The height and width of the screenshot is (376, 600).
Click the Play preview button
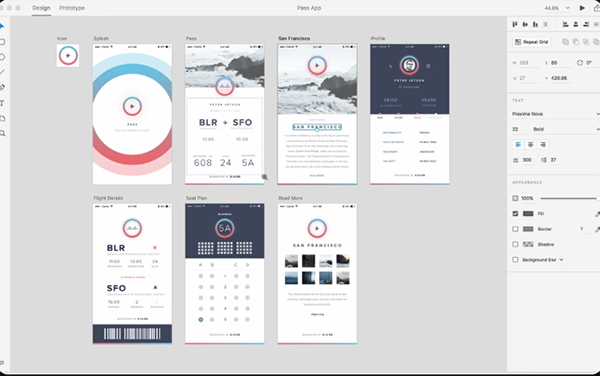(582, 8)
